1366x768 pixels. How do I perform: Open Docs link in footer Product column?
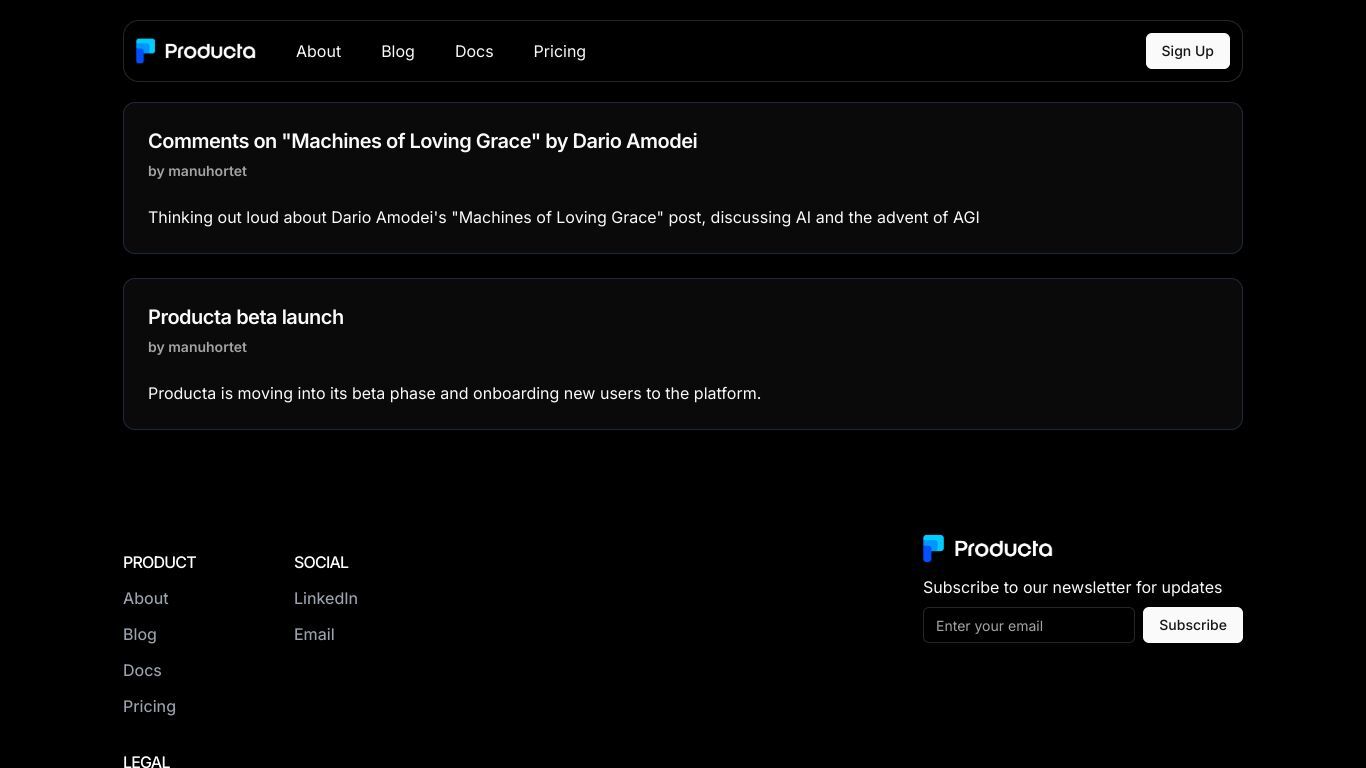coord(142,670)
